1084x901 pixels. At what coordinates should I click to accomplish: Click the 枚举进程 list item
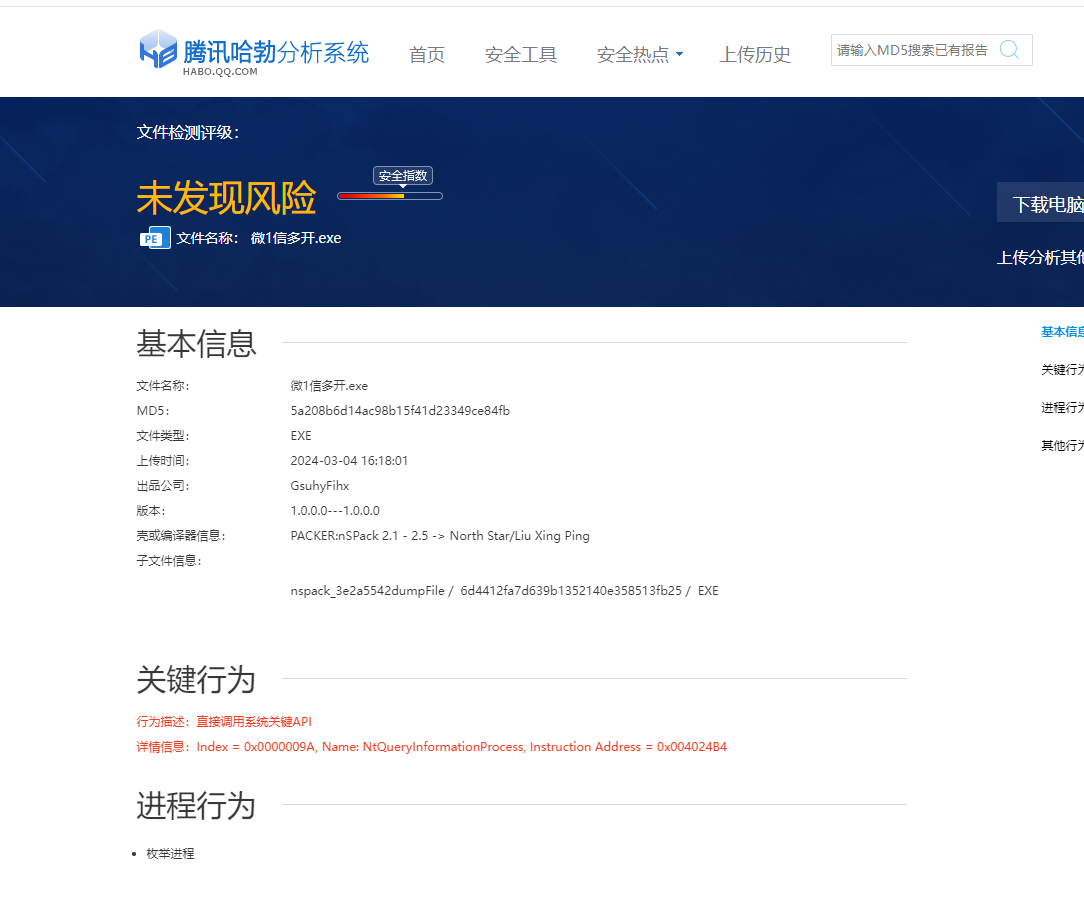tap(170, 854)
